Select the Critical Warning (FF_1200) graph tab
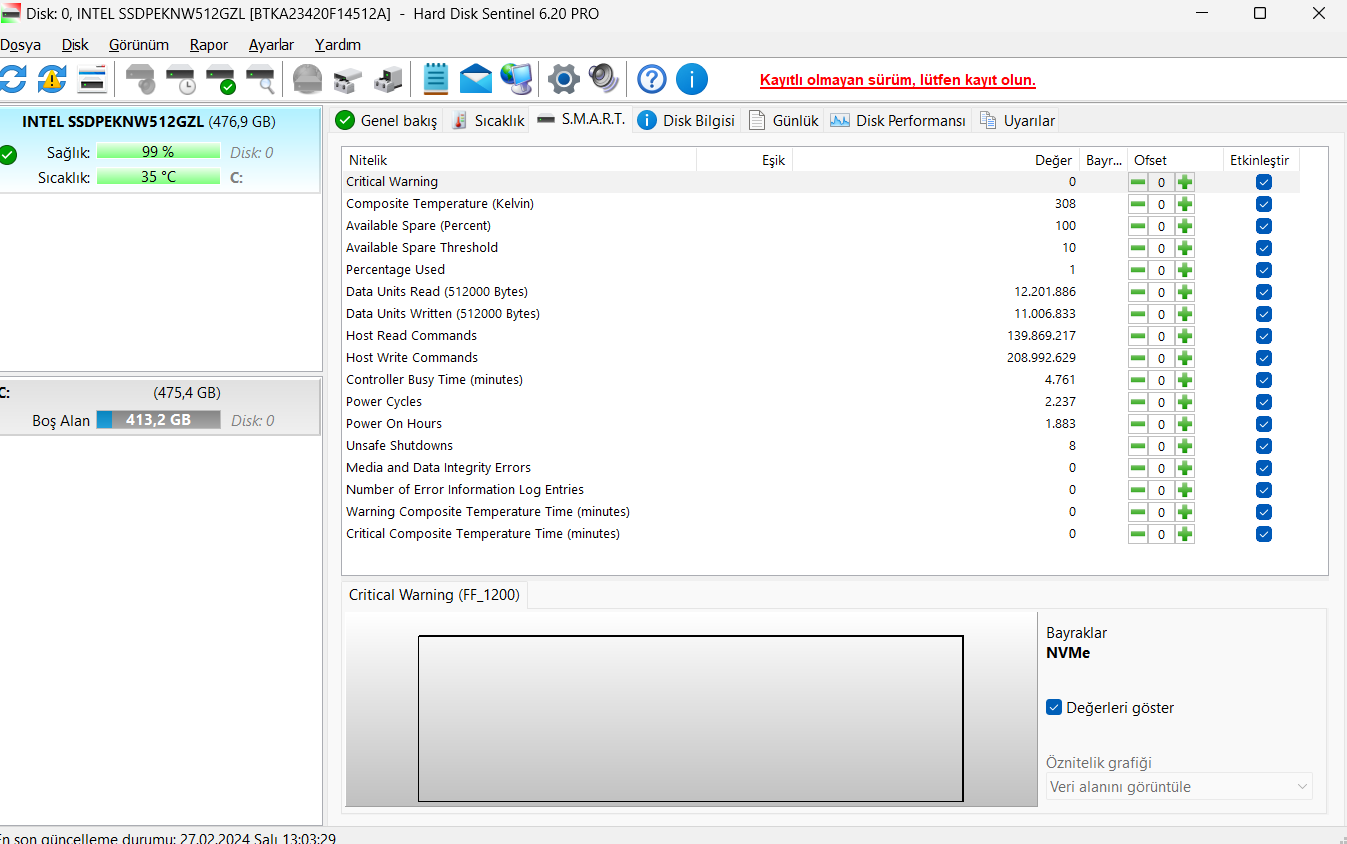 [x=434, y=595]
